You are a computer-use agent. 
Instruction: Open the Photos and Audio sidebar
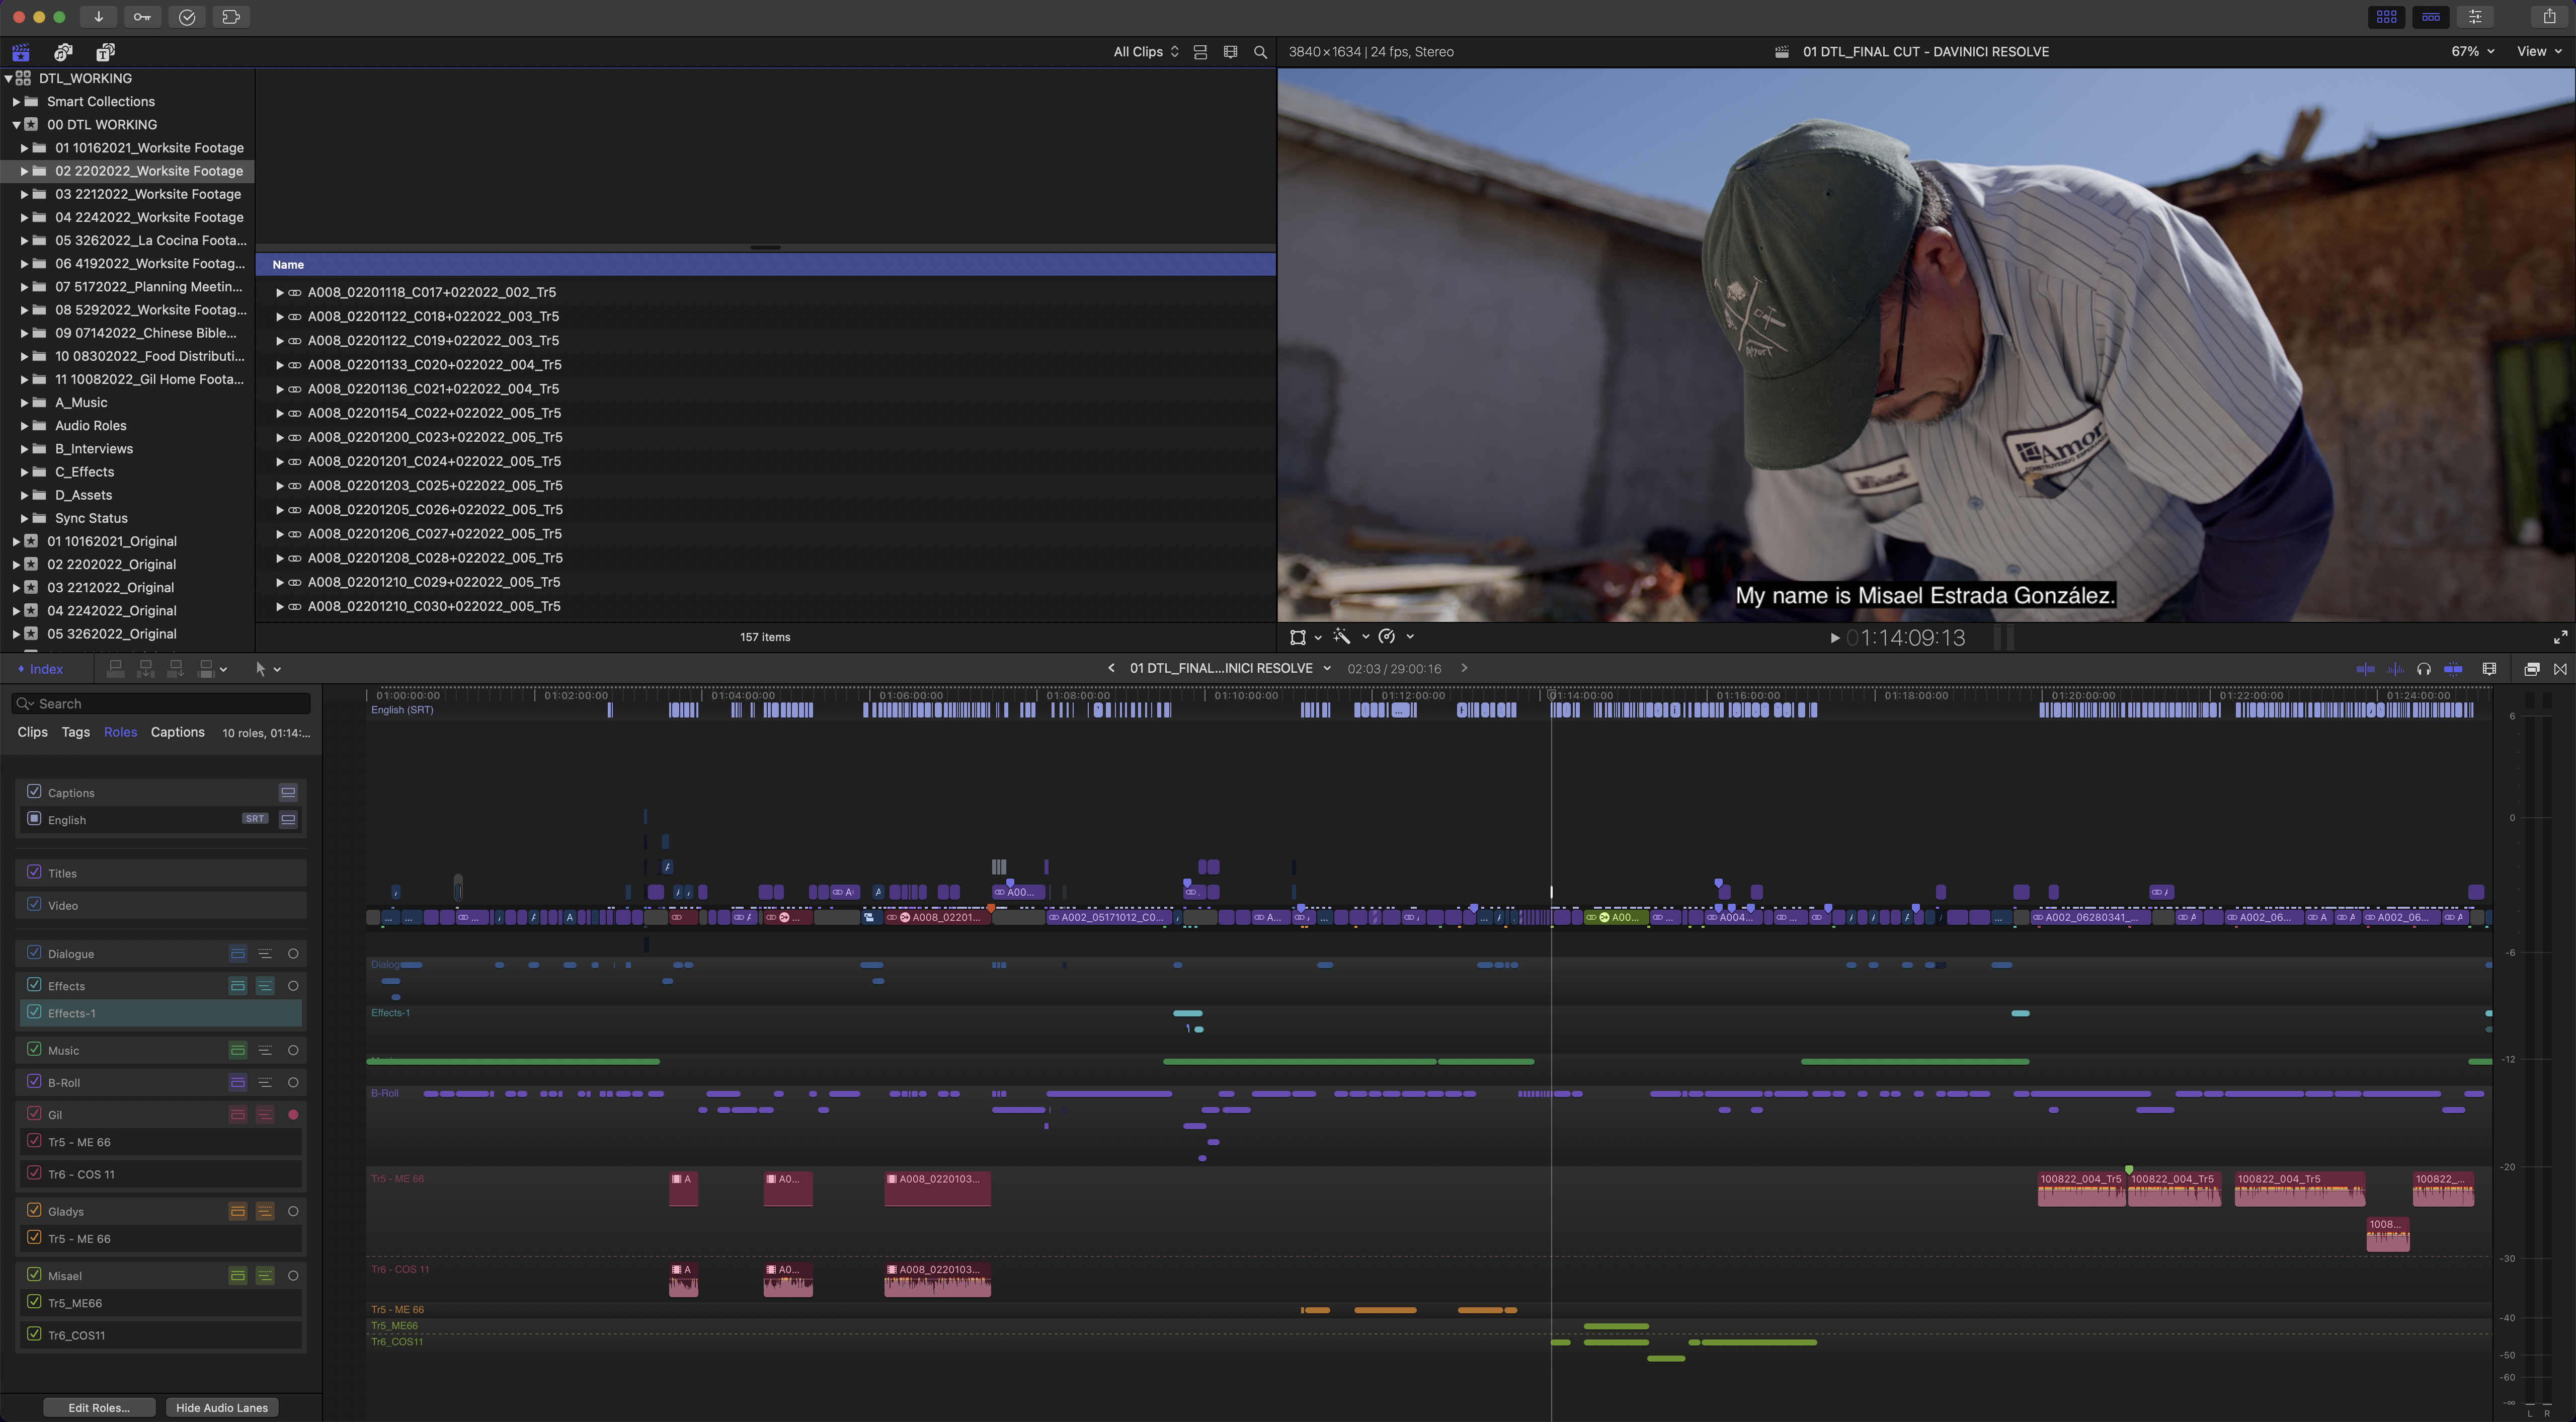63,52
